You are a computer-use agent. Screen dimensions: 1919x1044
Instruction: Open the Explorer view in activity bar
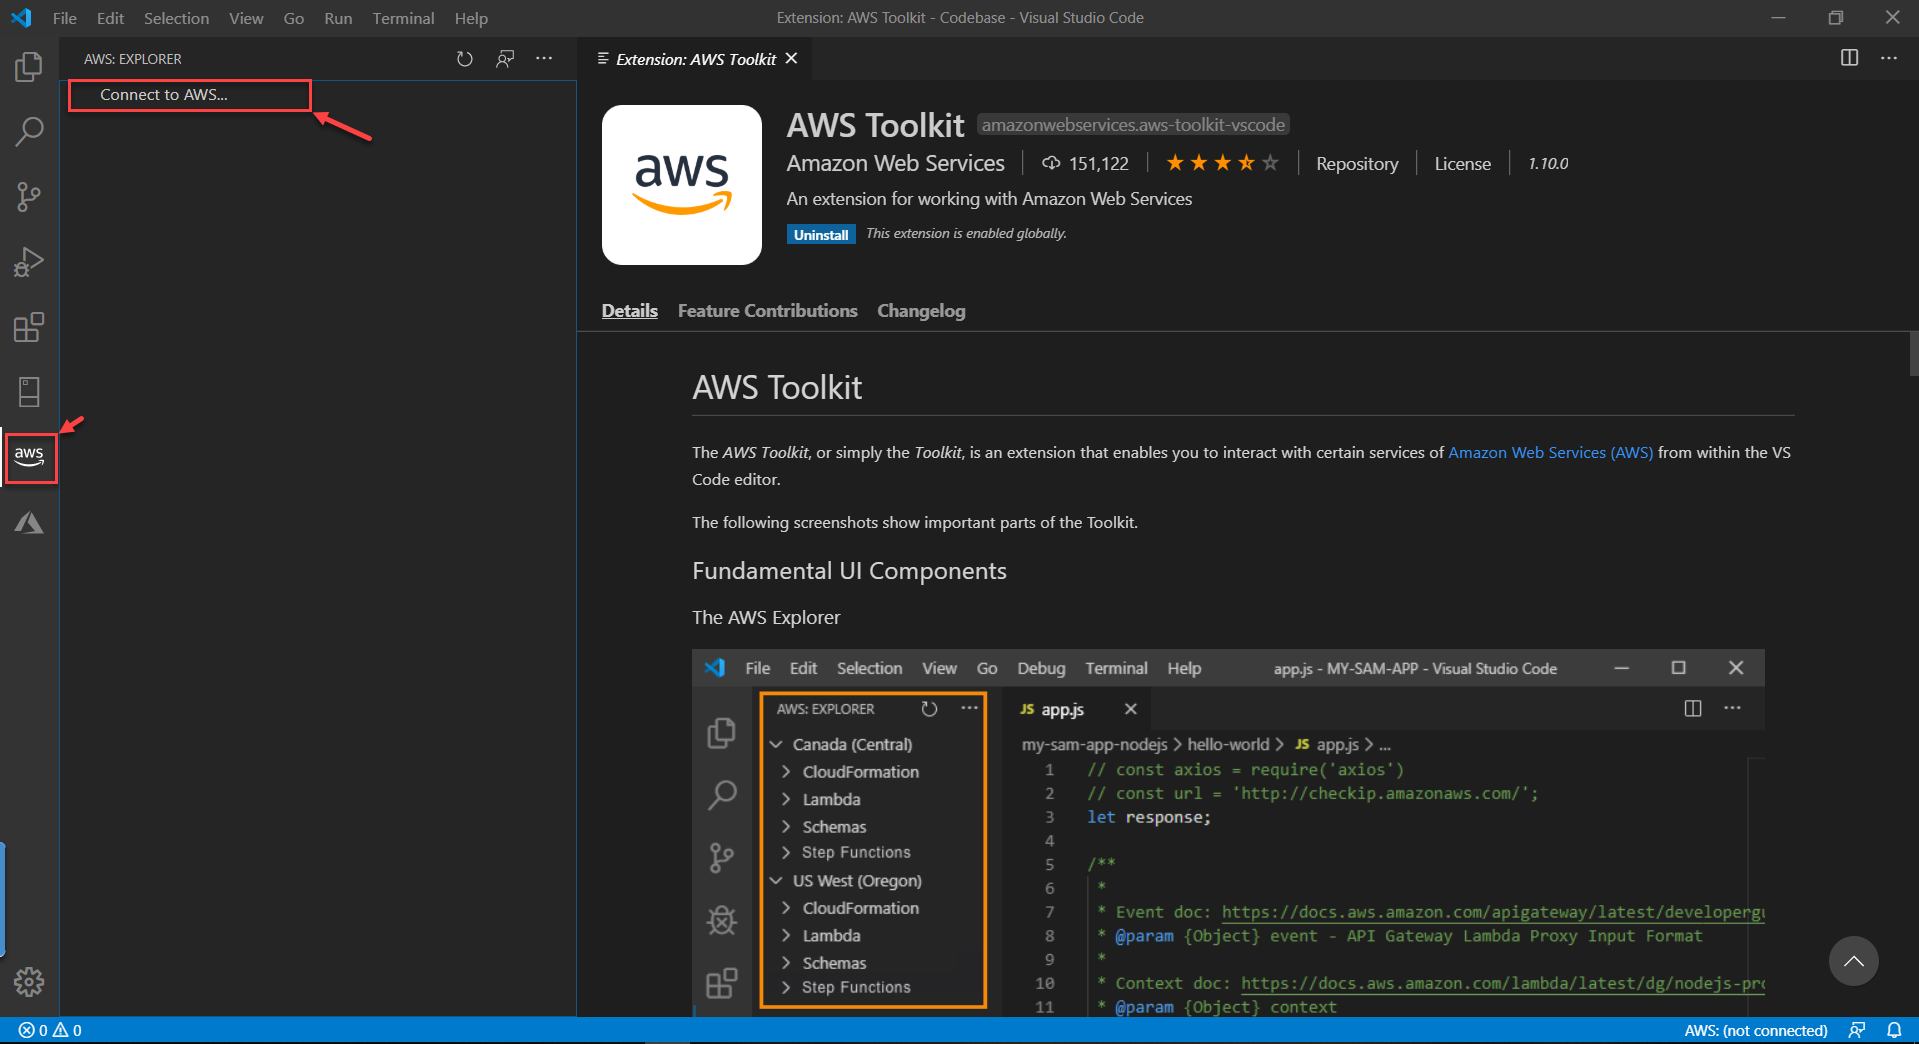tap(29, 67)
